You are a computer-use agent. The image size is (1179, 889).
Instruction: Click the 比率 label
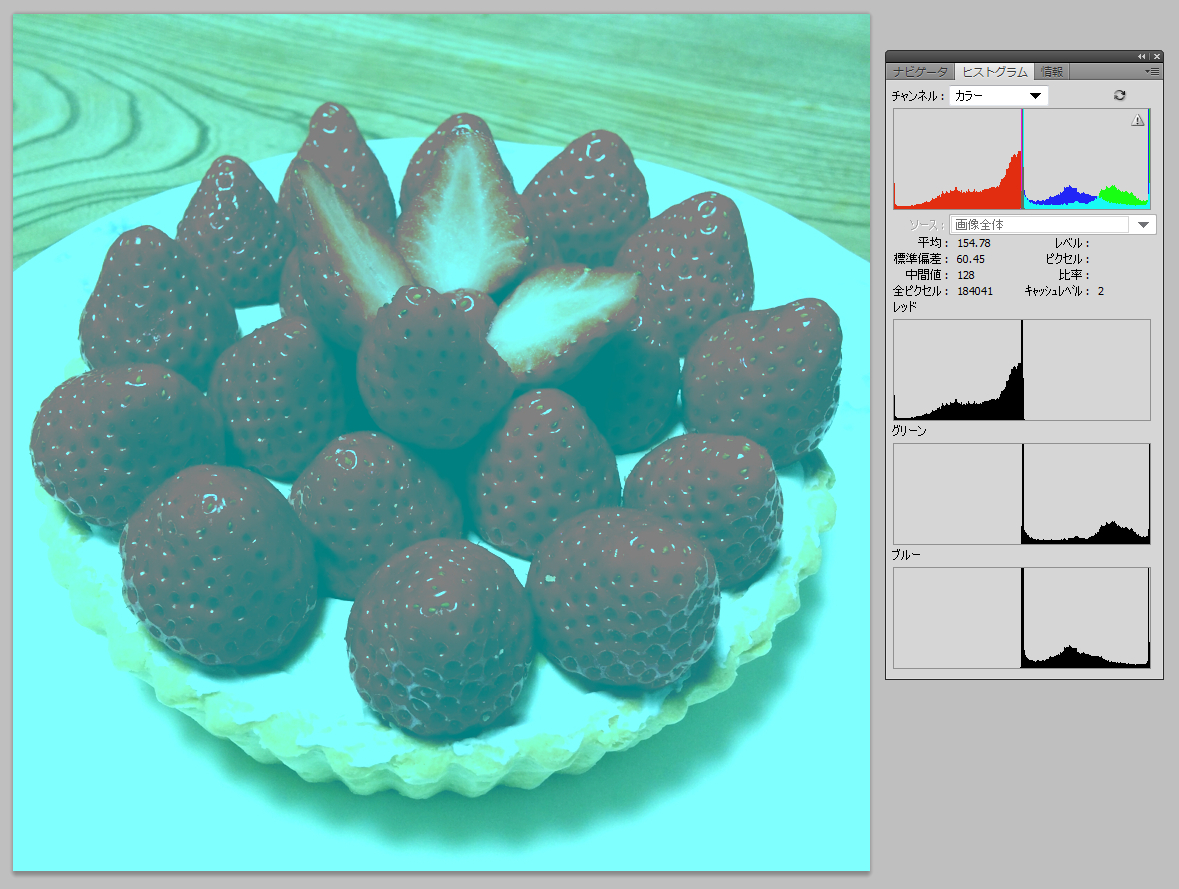(x=1074, y=275)
